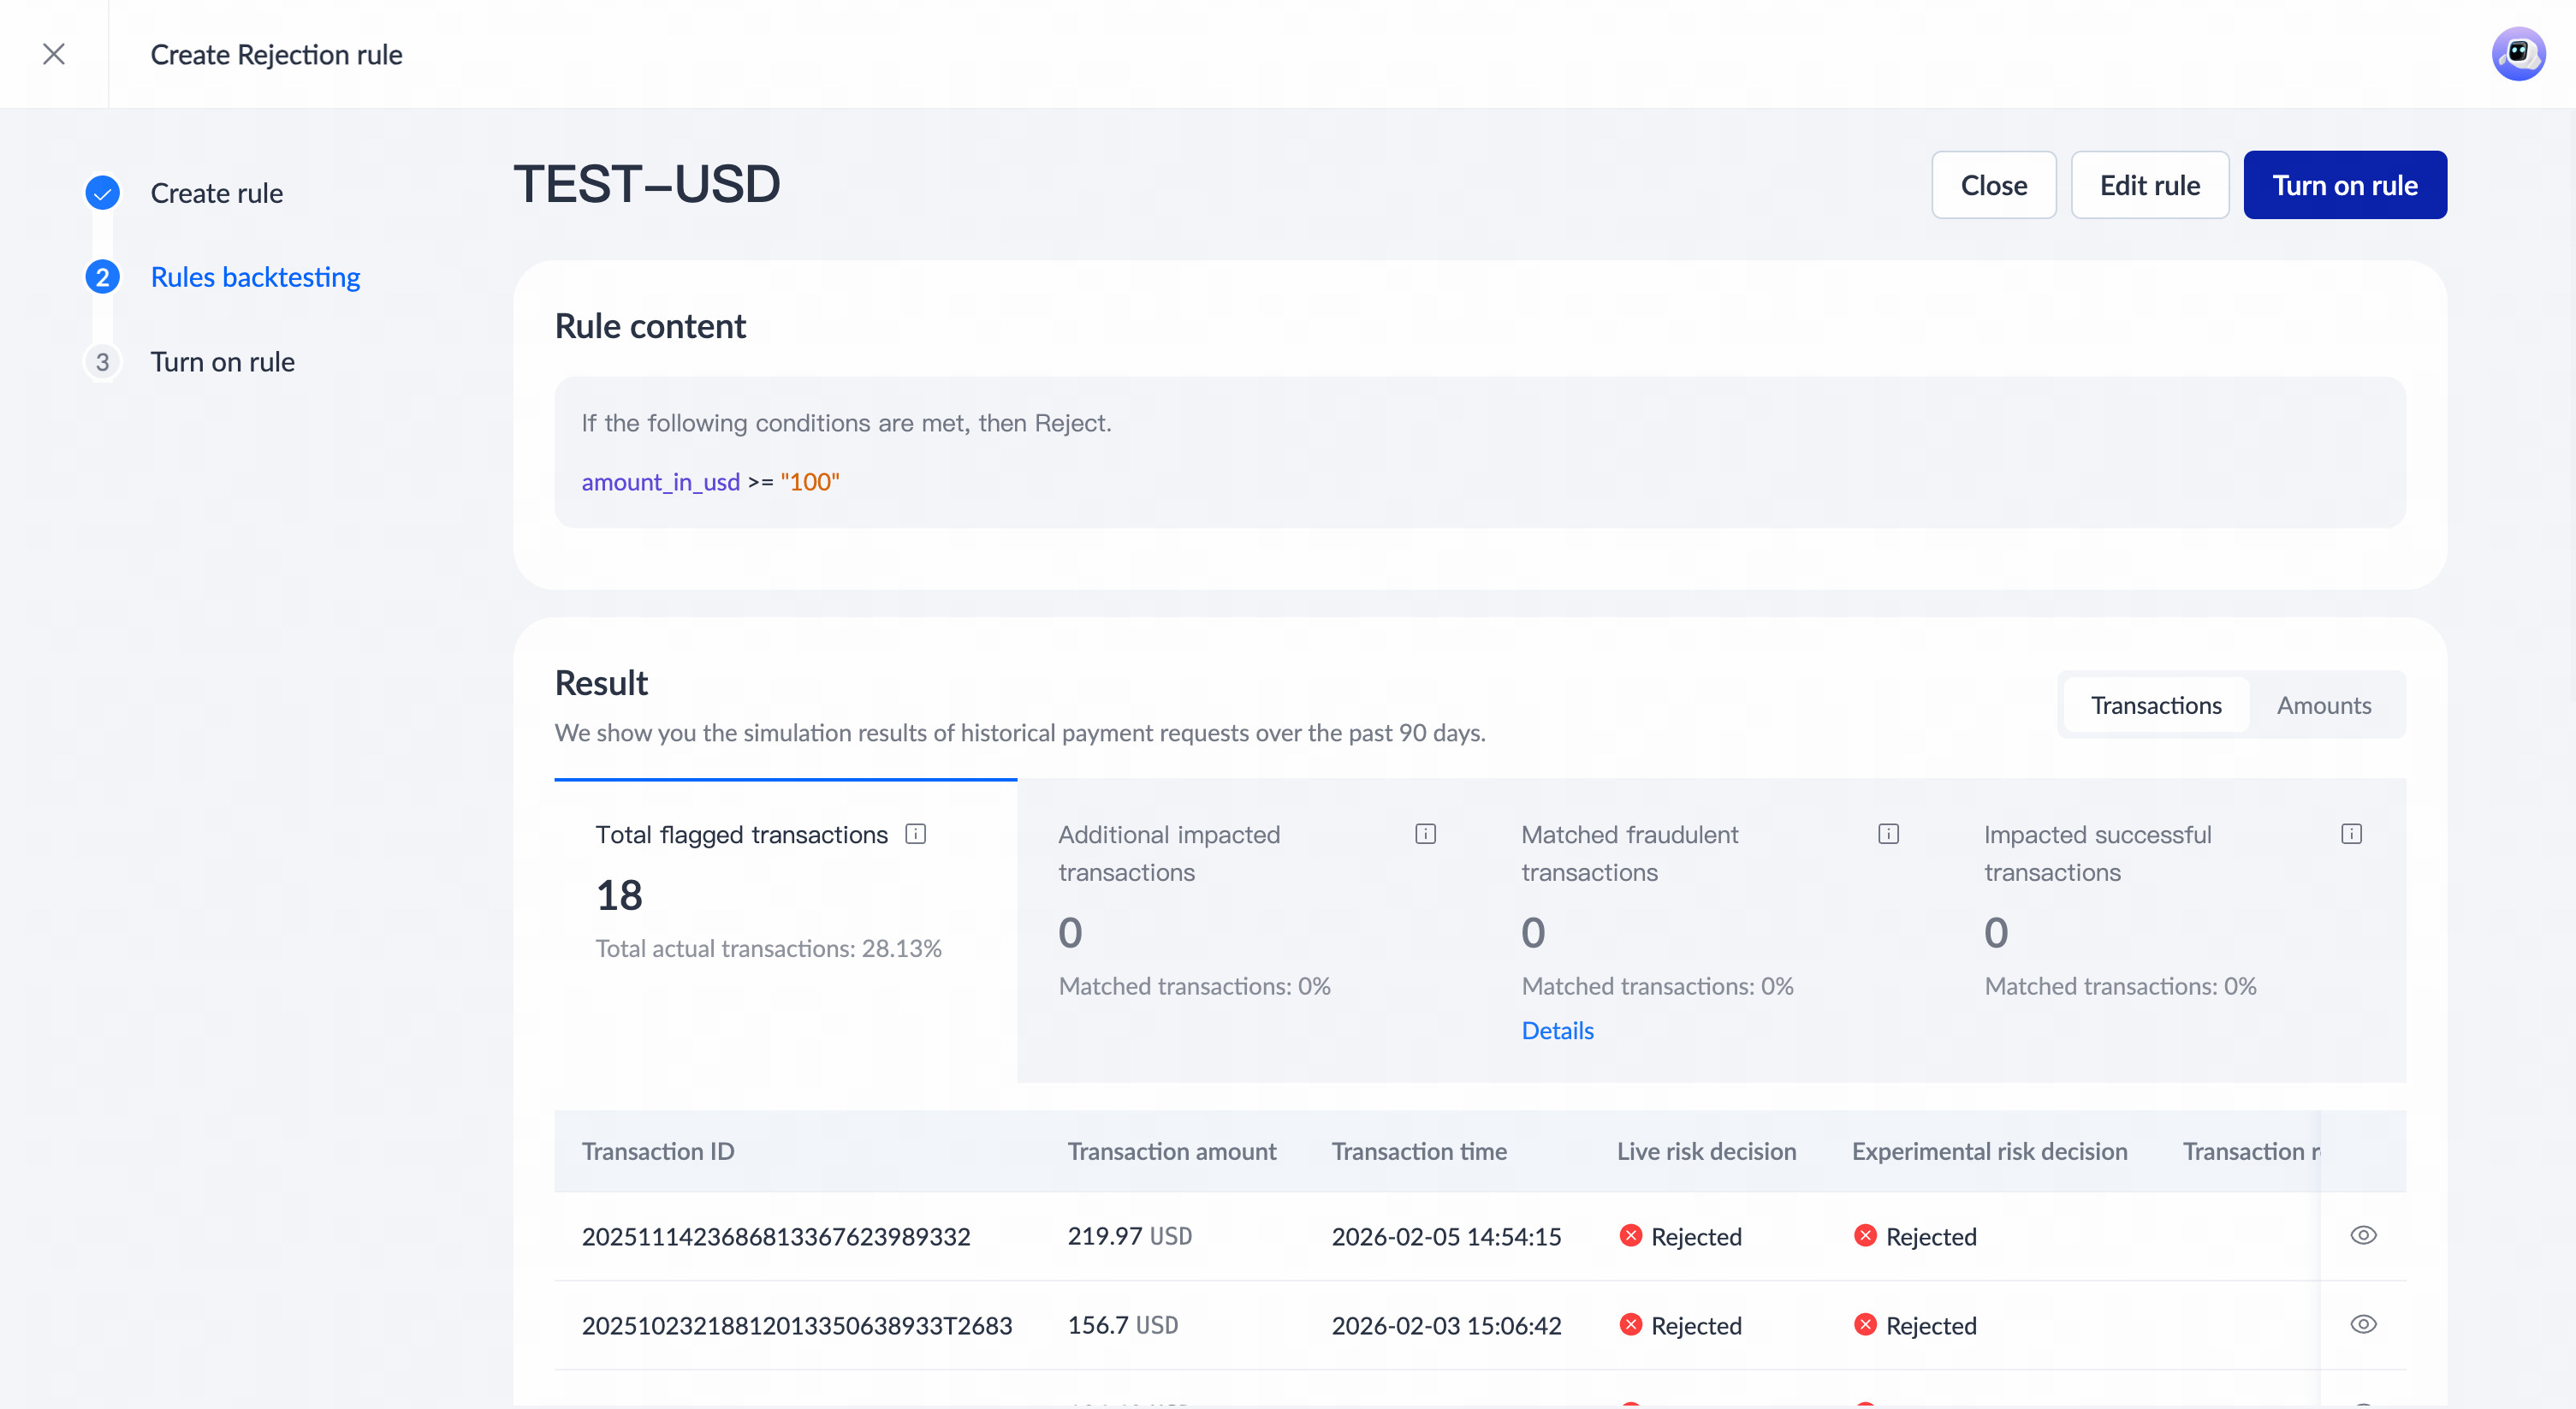Click the X icon to exit rule creation
Viewport: 2576px width, 1409px height.
click(x=54, y=54)
